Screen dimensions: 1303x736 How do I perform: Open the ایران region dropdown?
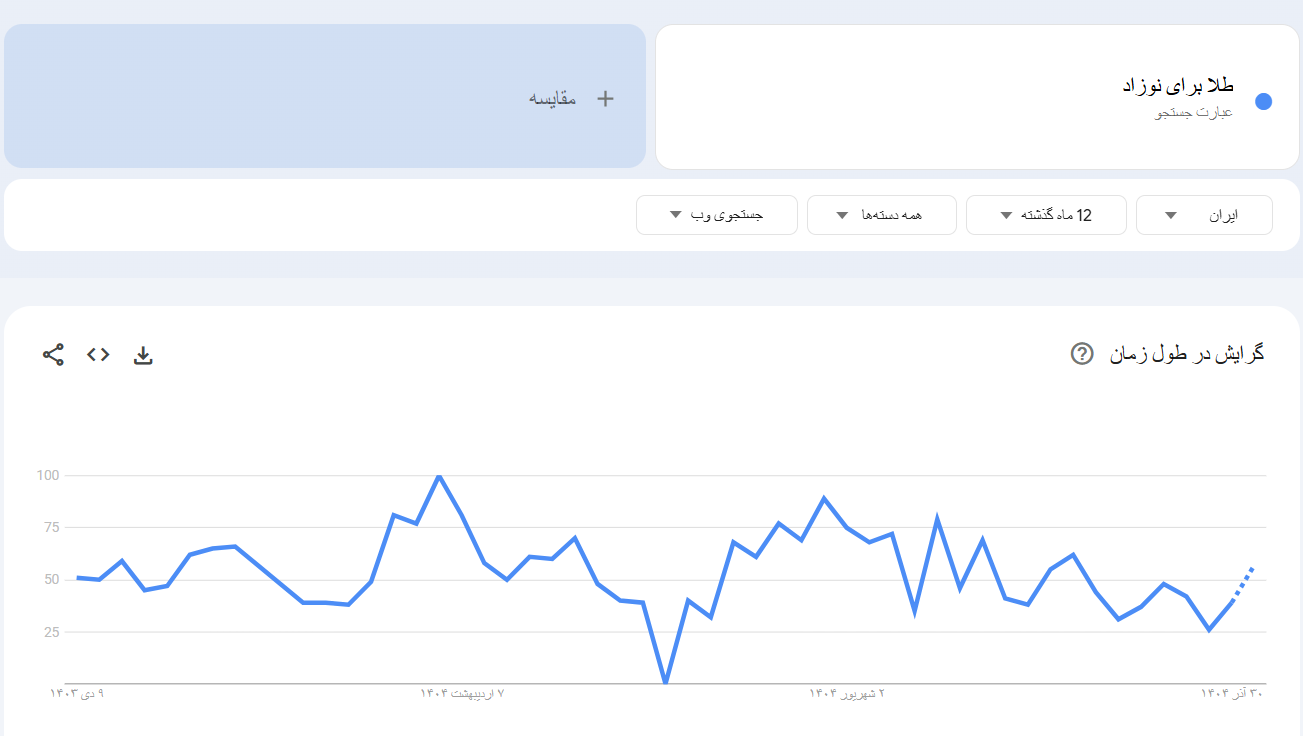(1204, 215)
